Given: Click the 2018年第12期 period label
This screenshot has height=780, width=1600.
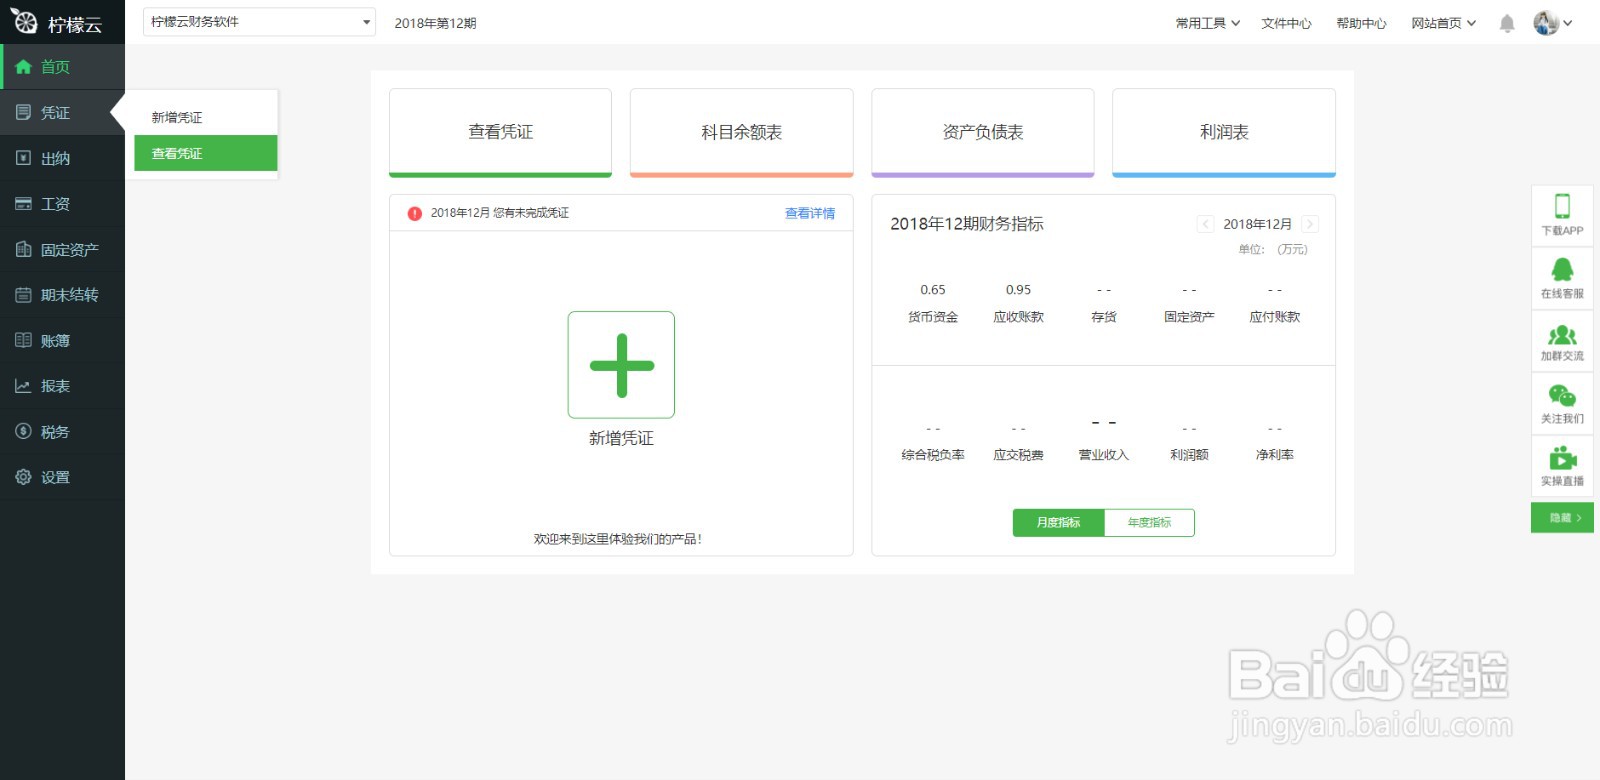Looking at the screenshot, I should (435, 23).
